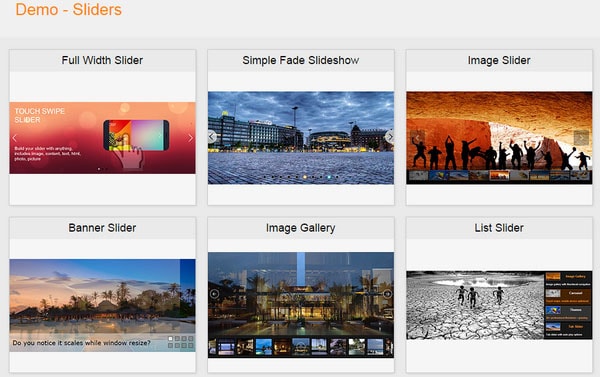Open the Simple Fade Slideshow title
Image resolution: width=600 pixels, height=377 pixels.
[x=301, y=60]
